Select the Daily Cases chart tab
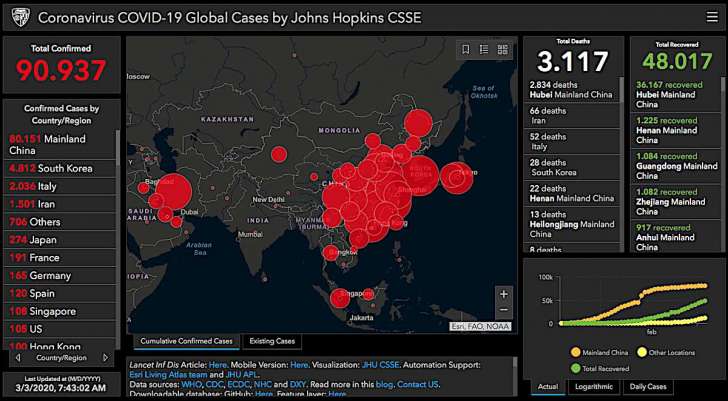 click(x=648, y=387)
